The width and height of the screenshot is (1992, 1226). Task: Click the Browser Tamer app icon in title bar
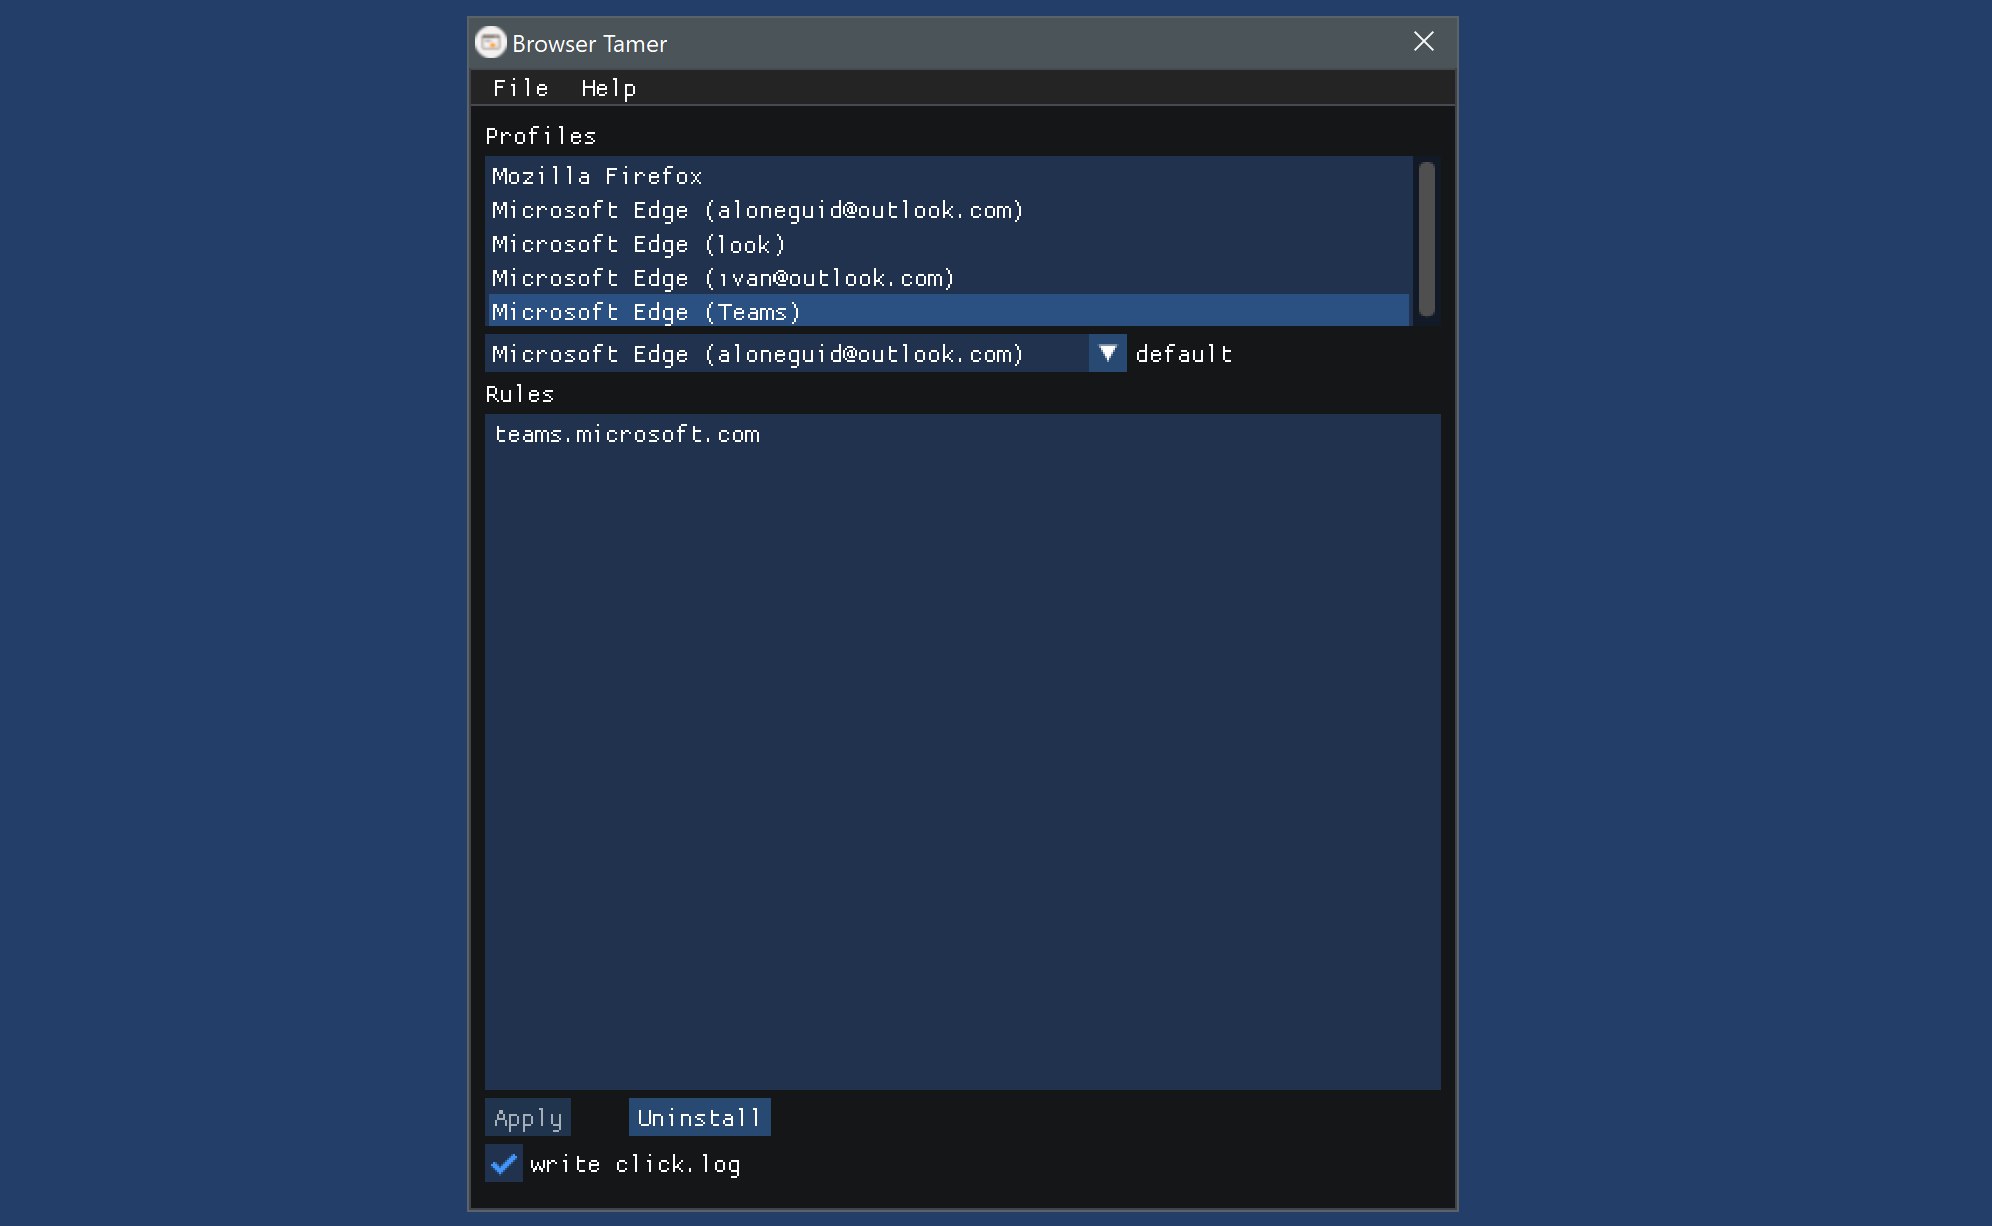pos(490,43)
